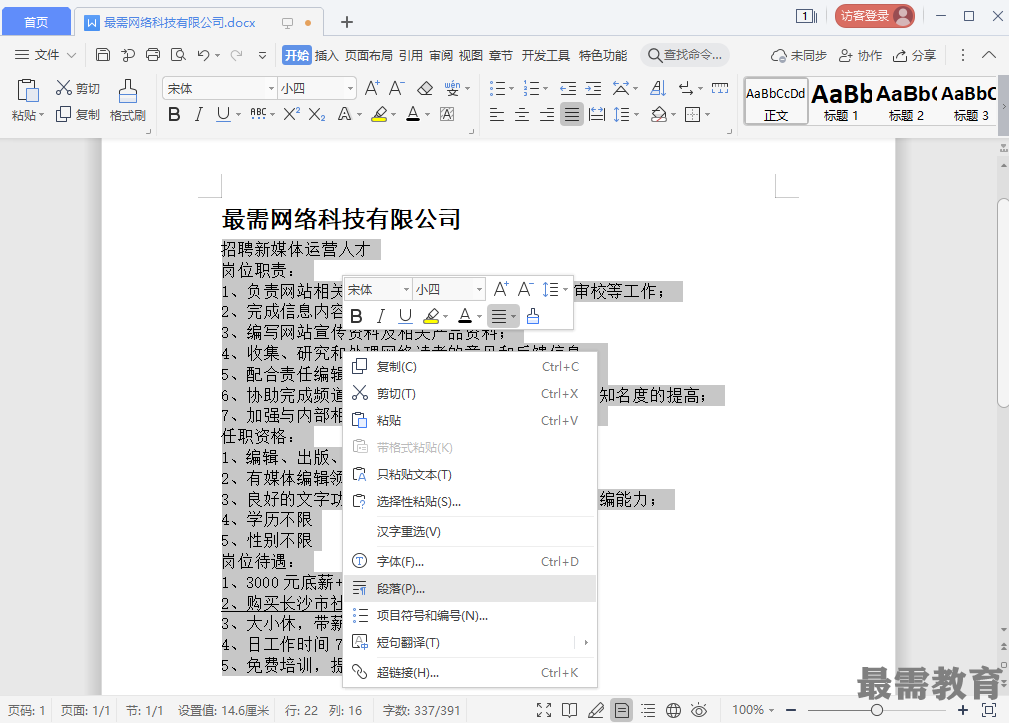Click the font color A button in ribbon
The width and height of the screenshot is (1009, 723).
pos(413,114)
